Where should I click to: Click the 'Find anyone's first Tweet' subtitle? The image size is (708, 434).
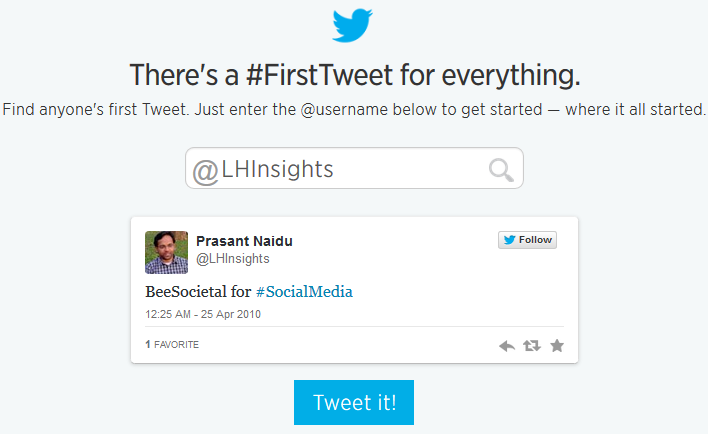354,110
